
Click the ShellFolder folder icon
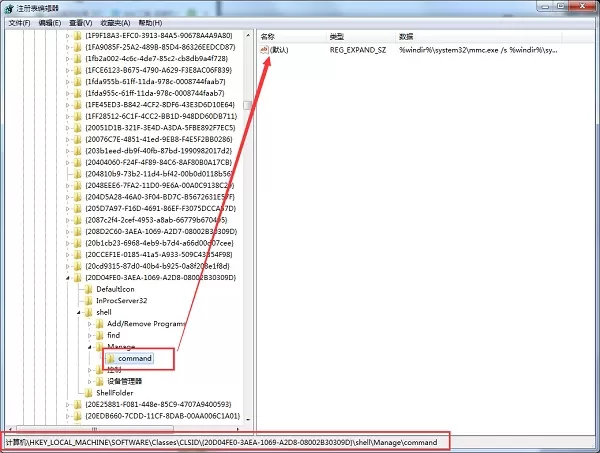click(88, 393)
